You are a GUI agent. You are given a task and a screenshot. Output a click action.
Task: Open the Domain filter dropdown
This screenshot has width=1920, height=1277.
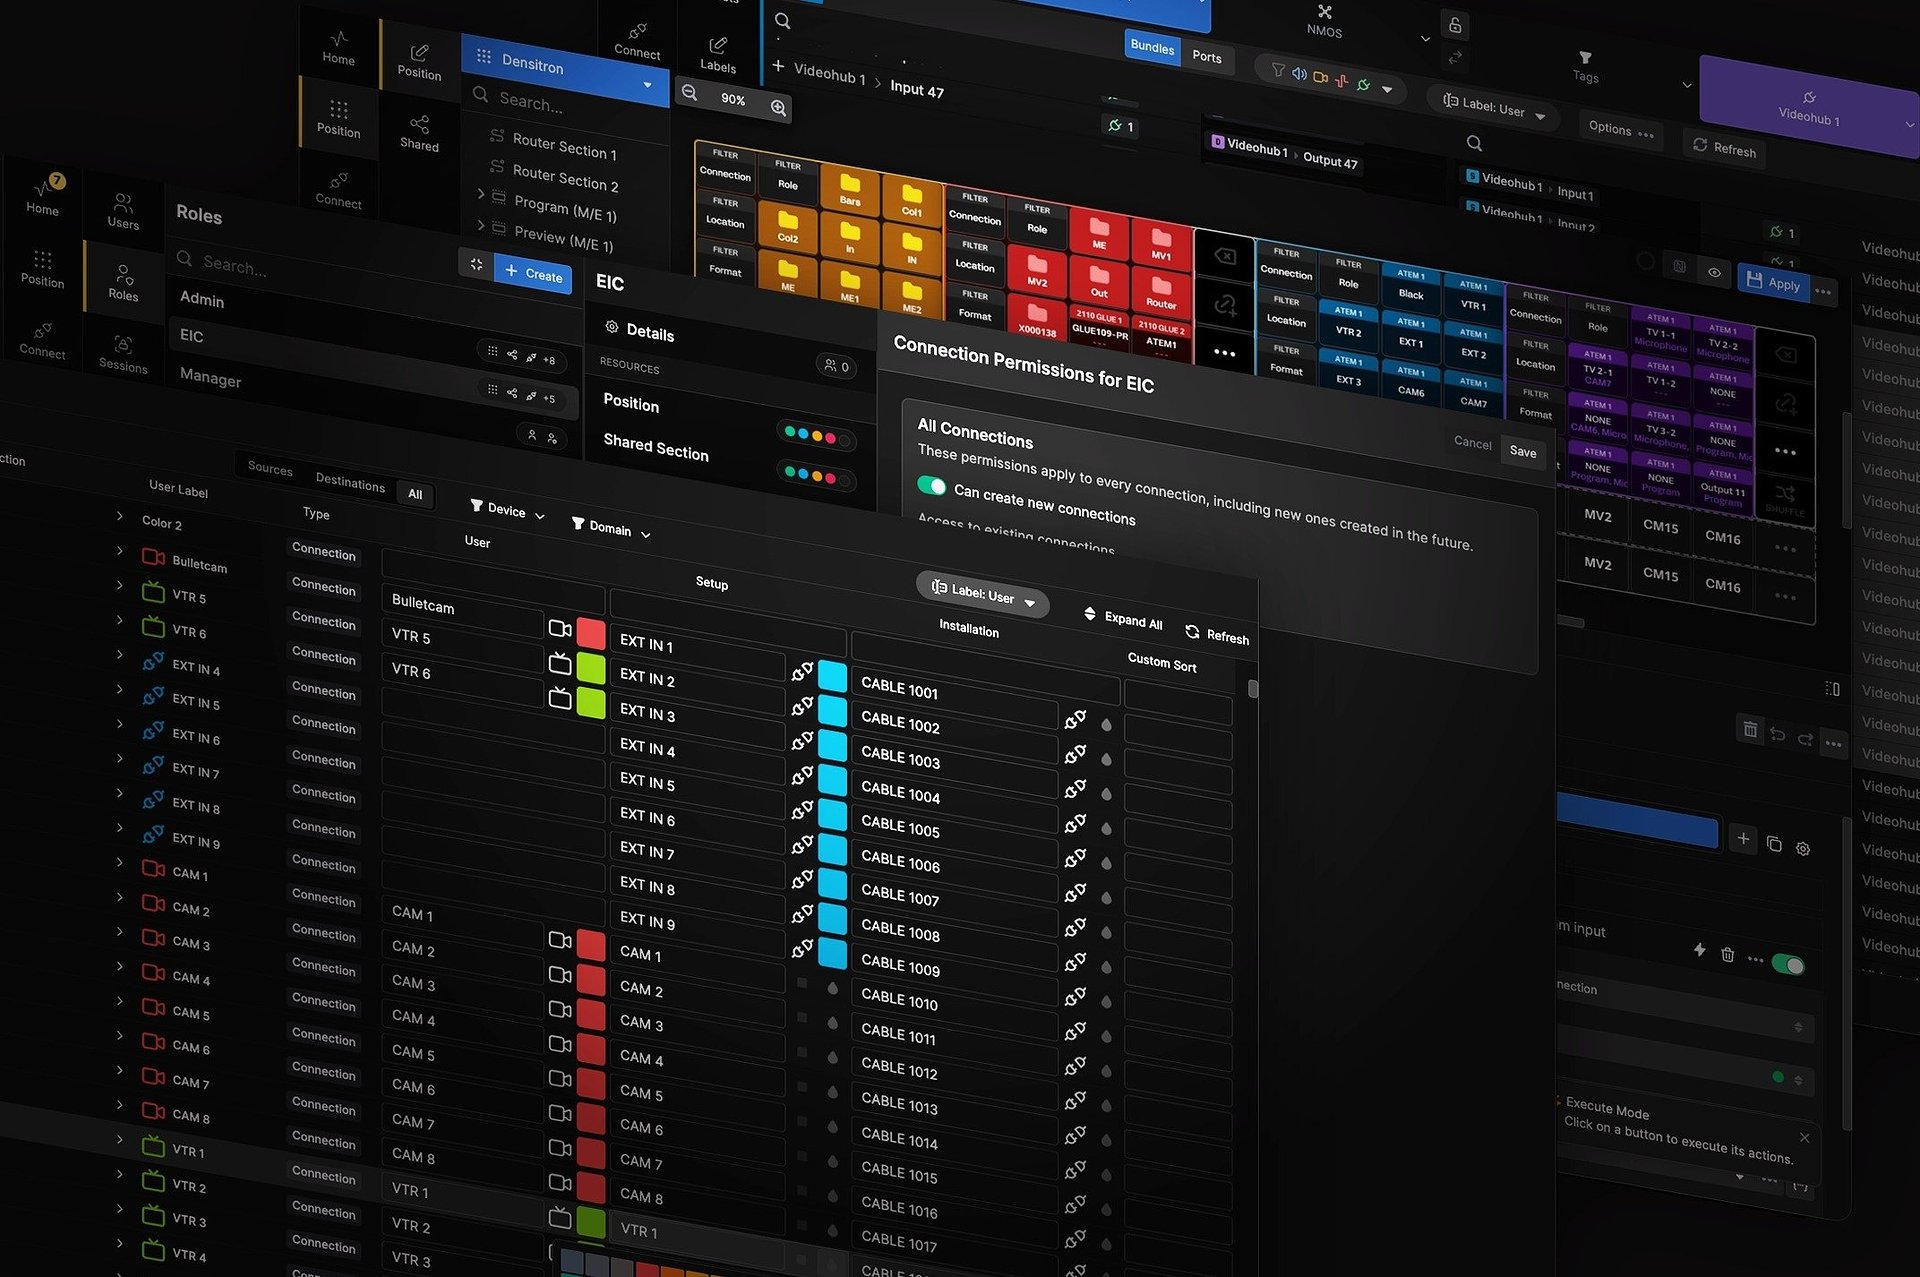[x=610, y=528]
